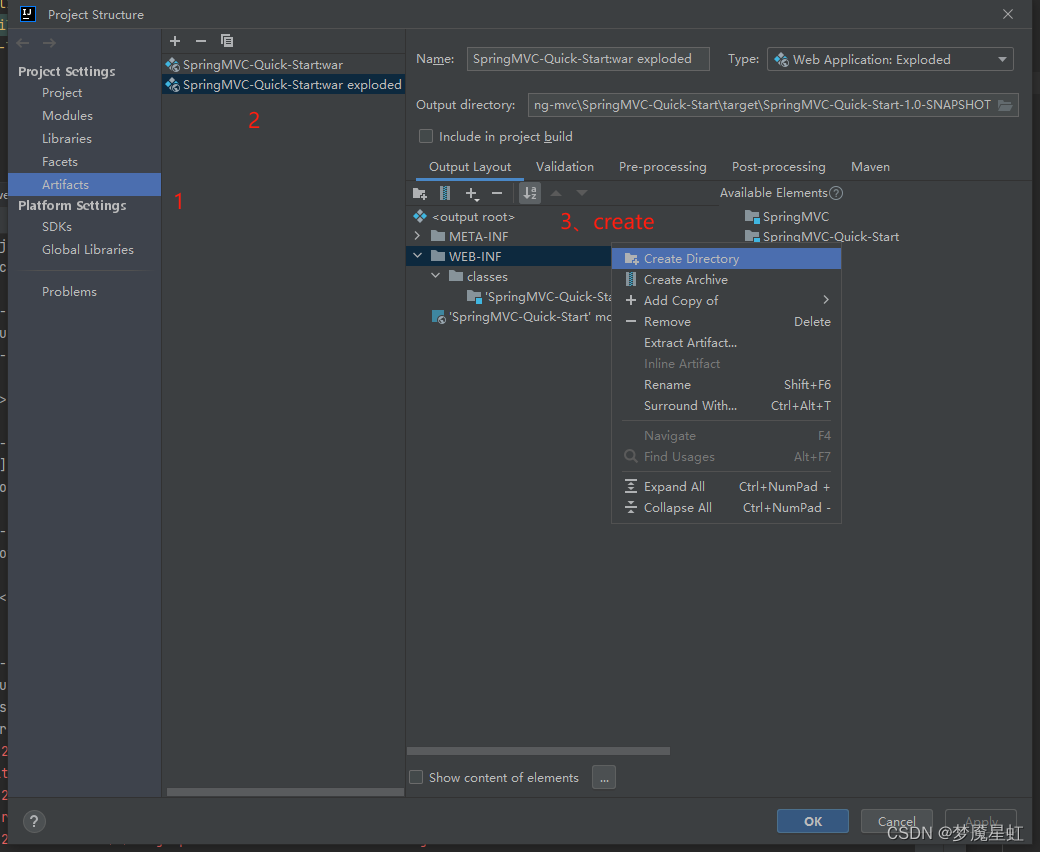This screenshot has width=1040, height=852.
Task: Close the Project Structure dialog
Action: [1008, 14]
